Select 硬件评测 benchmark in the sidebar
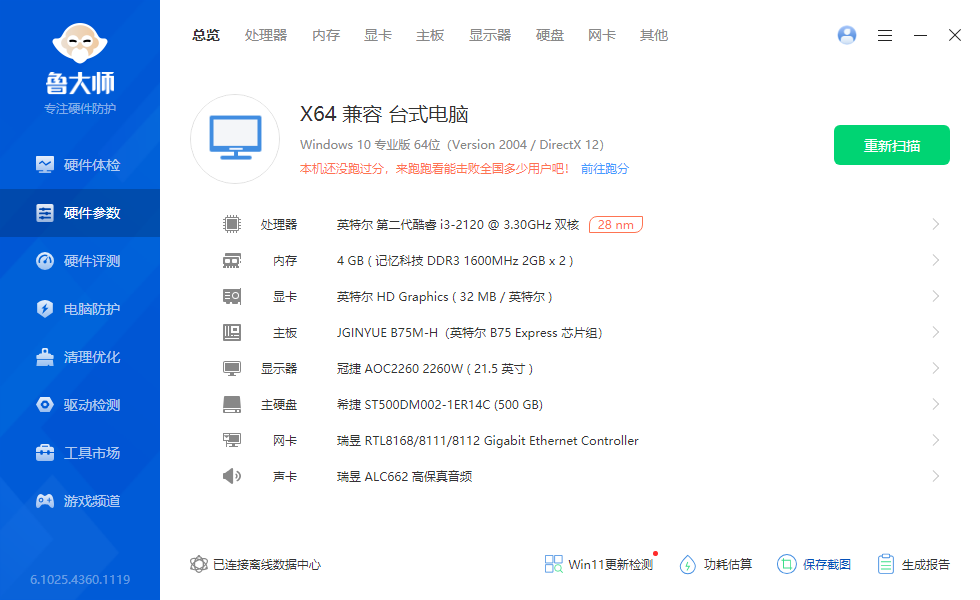The height and width of the screenshot is (600, 980). click(80, 261)
